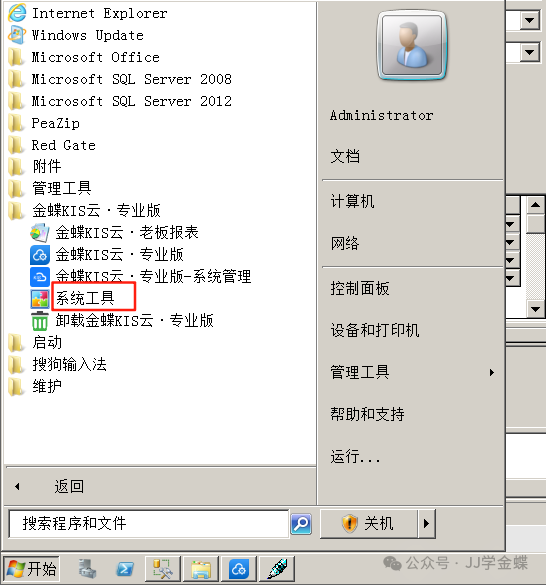The image size is (546, 585).
Task: Expand the Microsoft SQL Server 2012 folder
Action: 120,101
